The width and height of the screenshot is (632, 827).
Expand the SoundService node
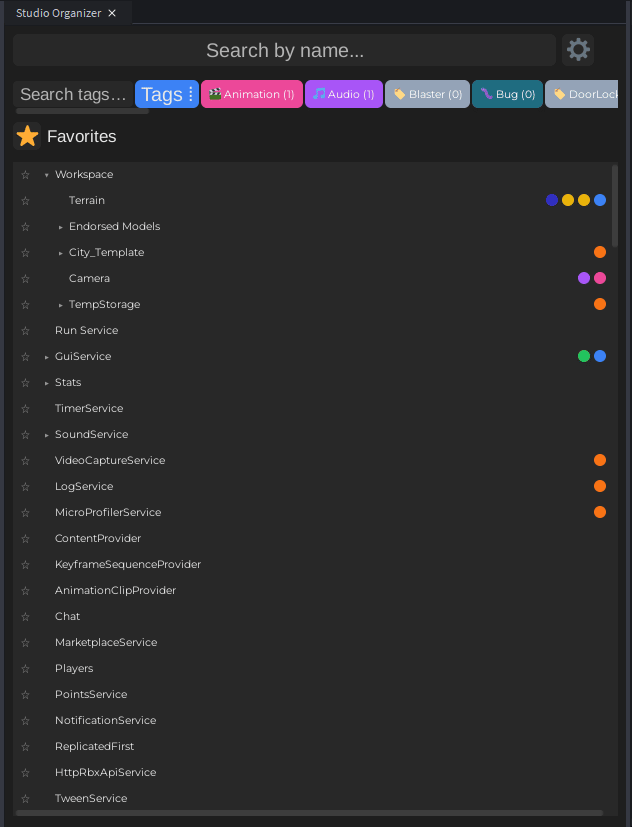46,435
